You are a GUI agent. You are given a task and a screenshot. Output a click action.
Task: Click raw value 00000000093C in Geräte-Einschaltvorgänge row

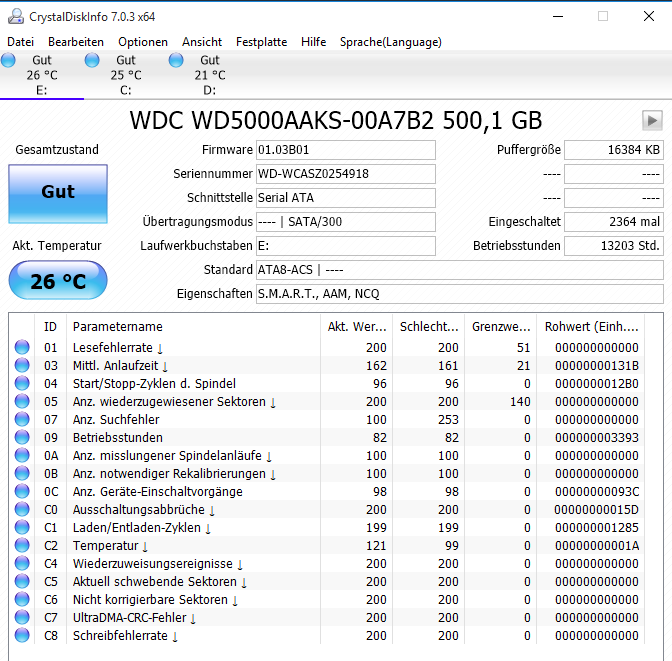pyautogui.click(x=597, y=492)
